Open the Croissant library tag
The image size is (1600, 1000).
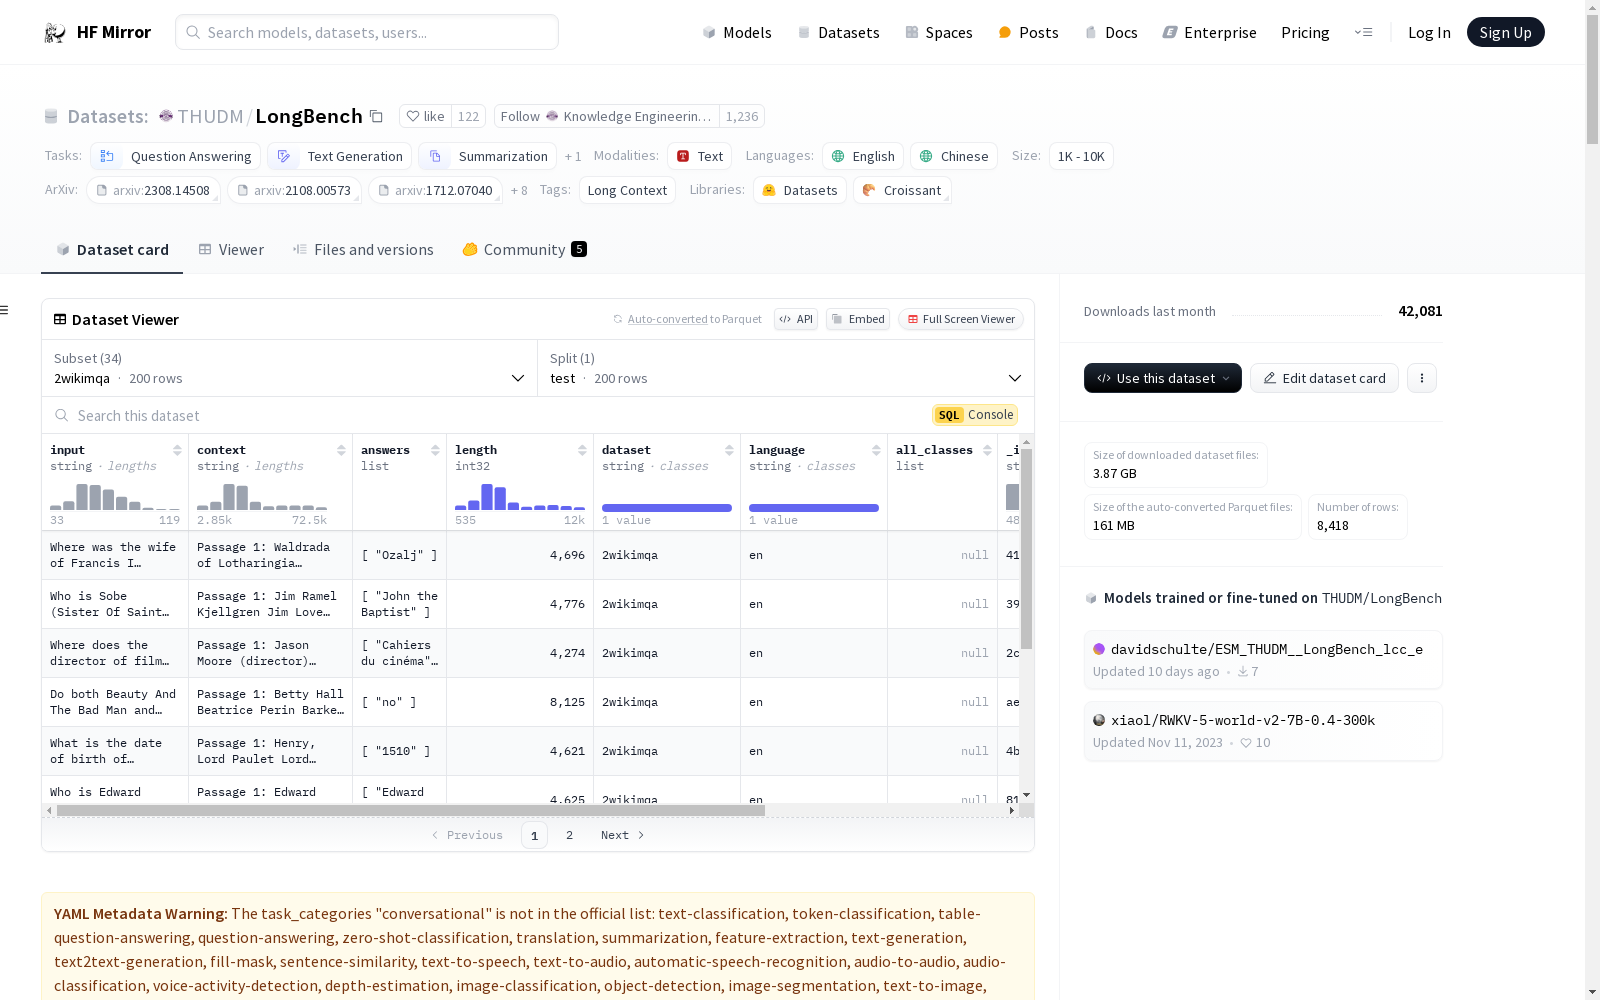(x=902, y=190)
